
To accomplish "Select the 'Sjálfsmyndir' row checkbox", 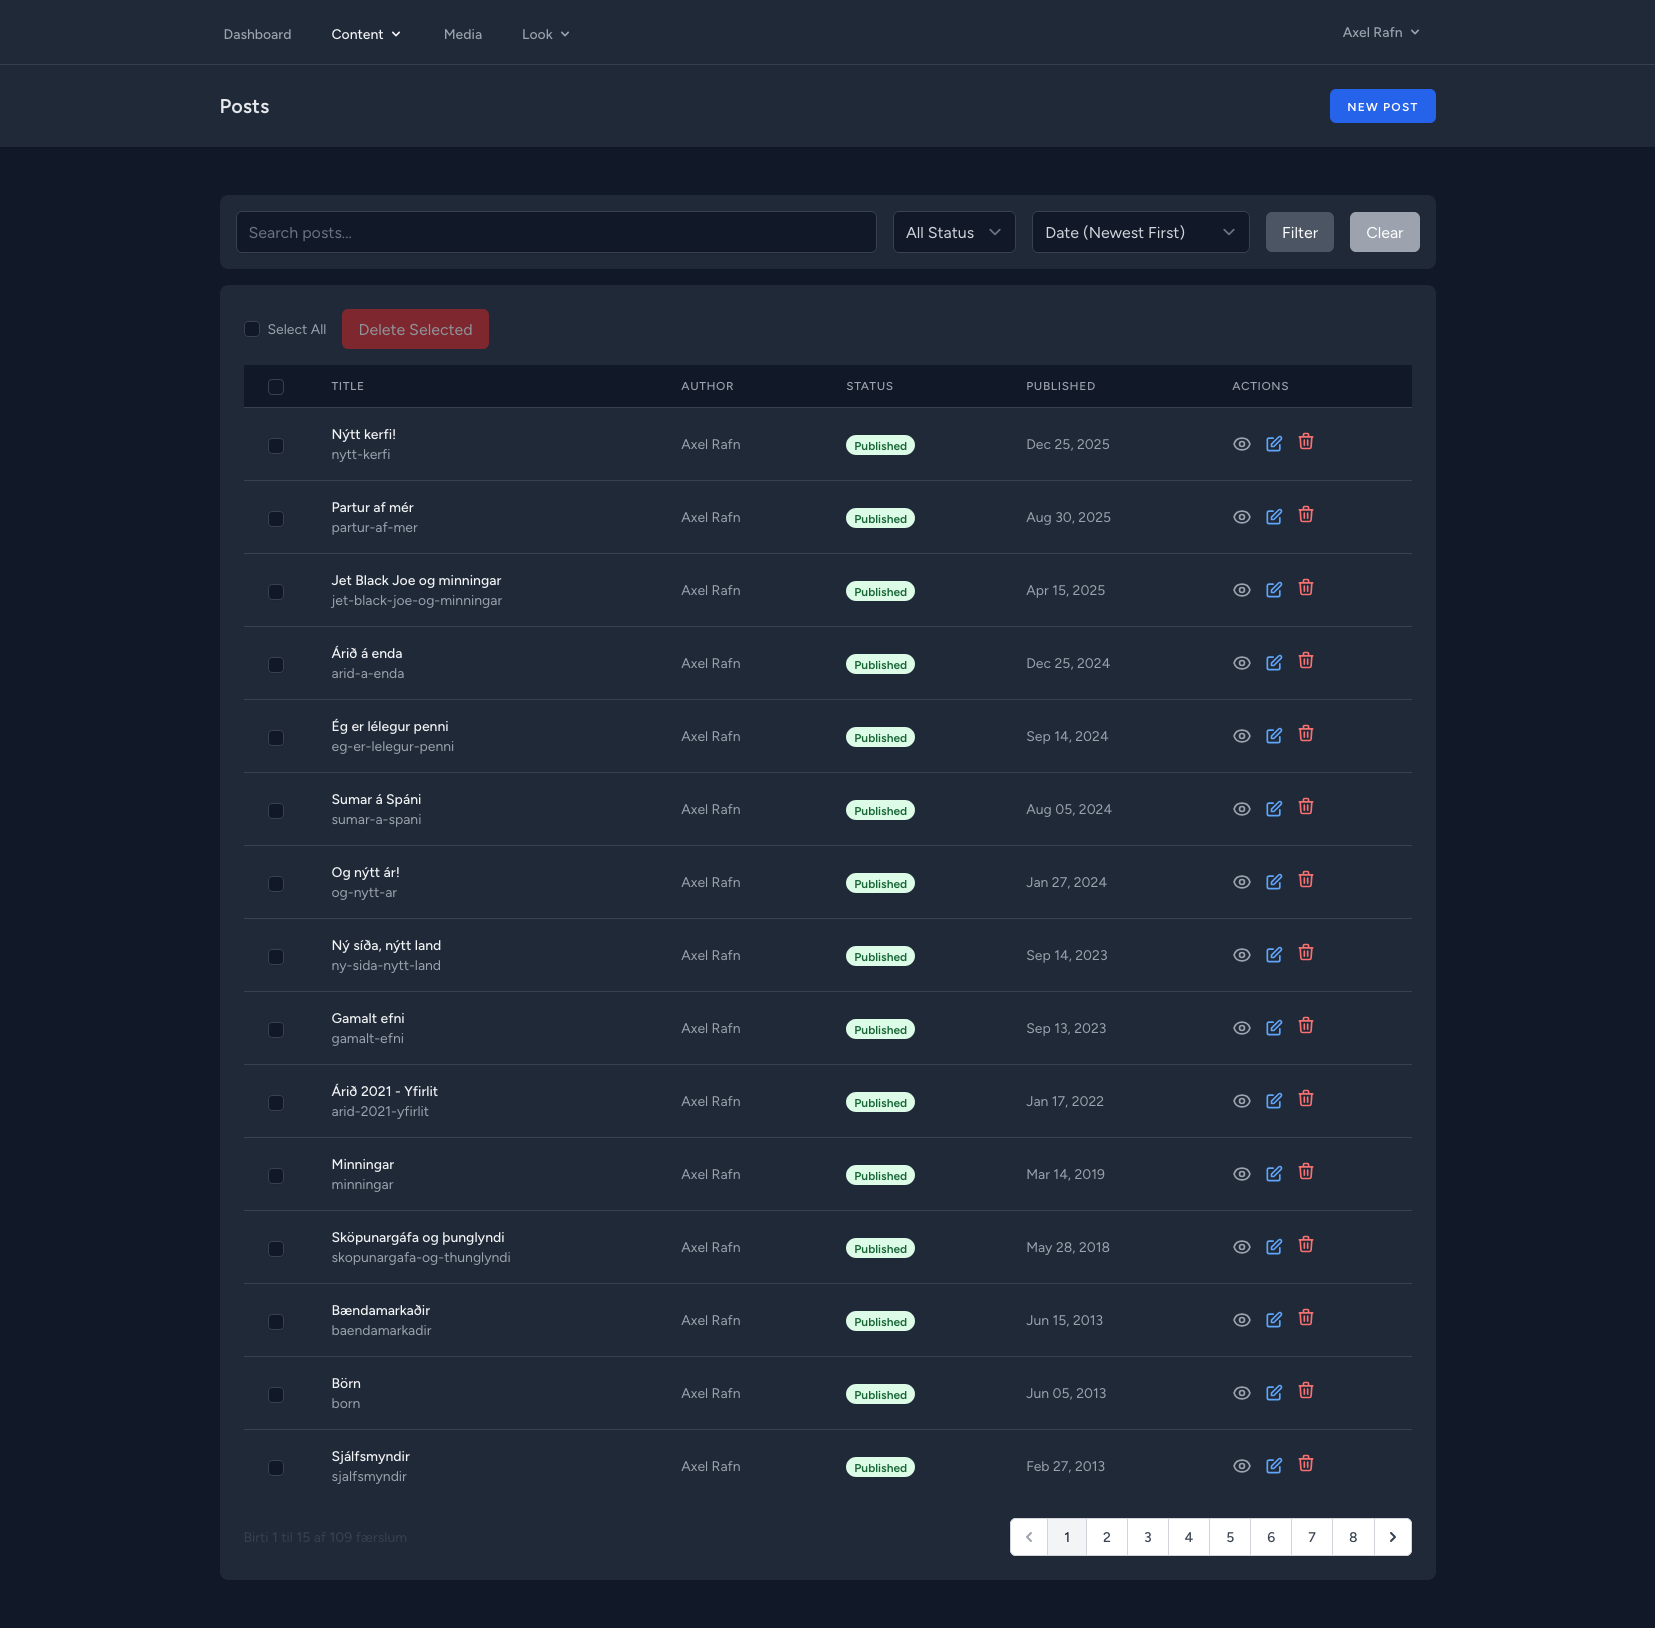I will (x=276, y=1468).
